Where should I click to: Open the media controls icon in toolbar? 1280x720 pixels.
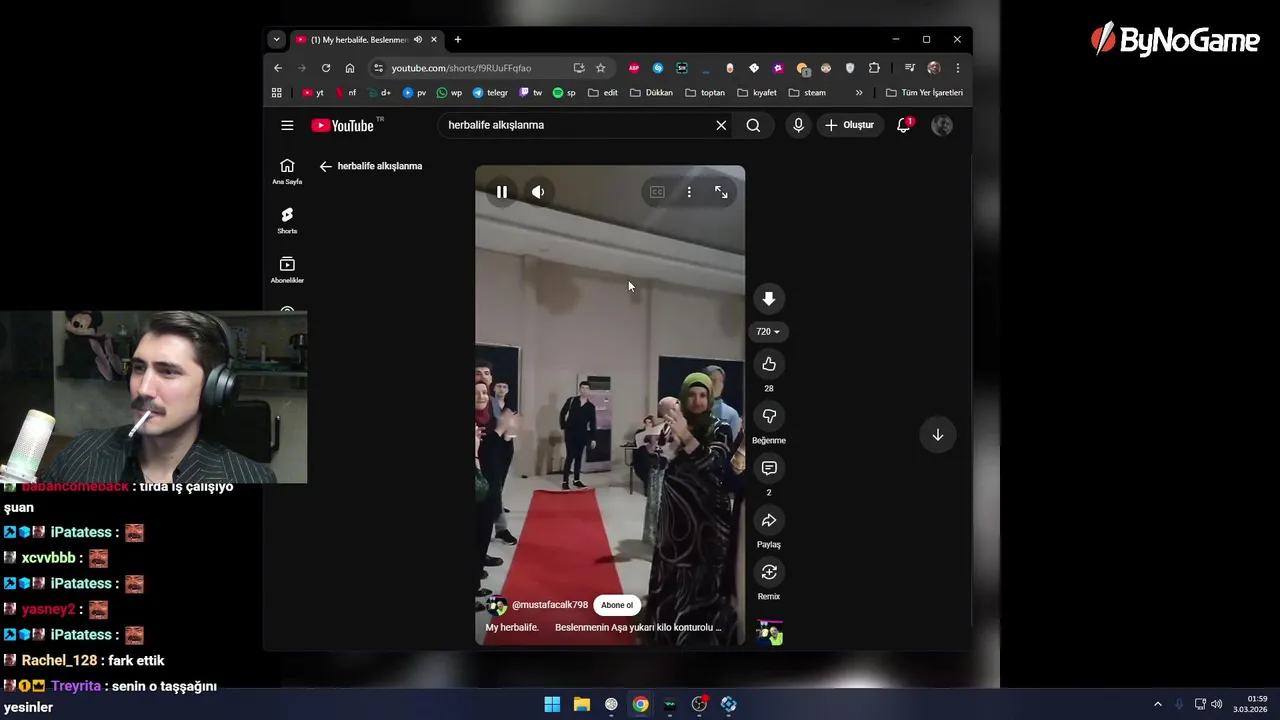(910, 68)
